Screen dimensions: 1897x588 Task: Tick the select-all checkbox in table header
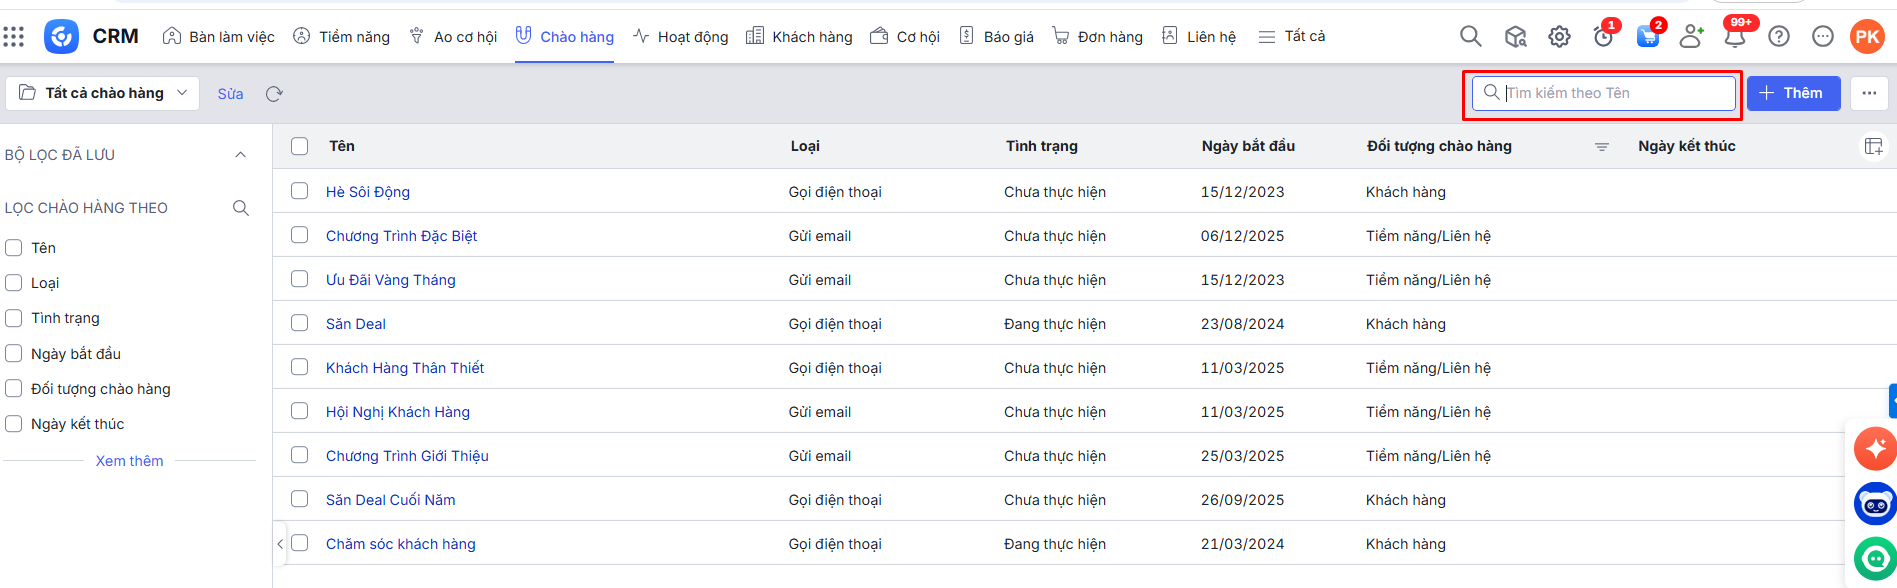point(299,147)
